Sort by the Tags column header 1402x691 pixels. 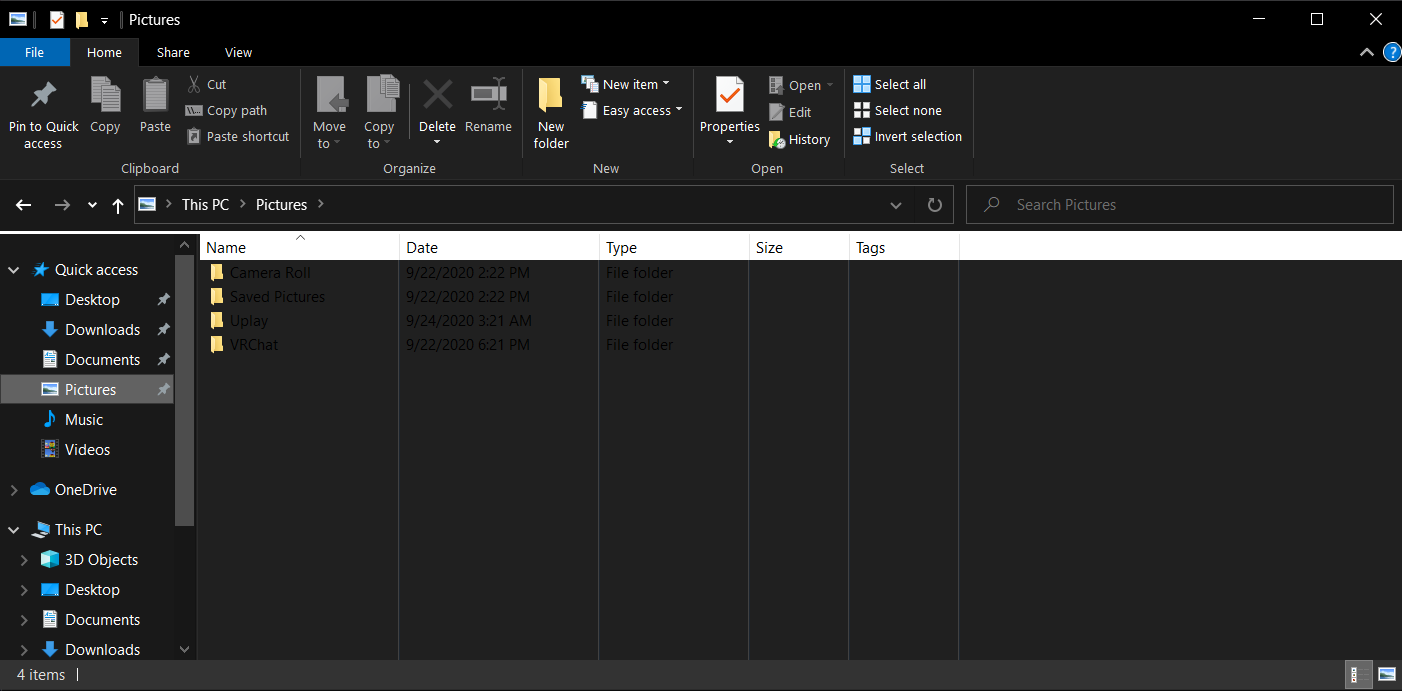click(x=904, y=248)
